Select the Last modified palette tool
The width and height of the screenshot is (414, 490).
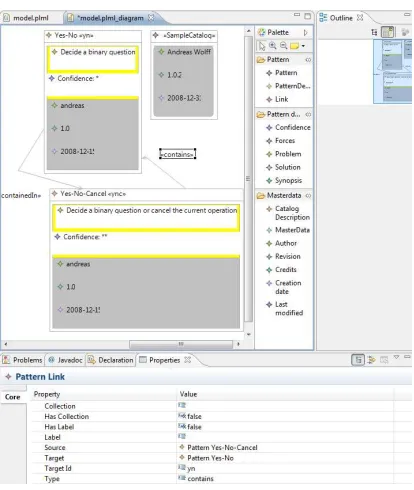click(x=285, y=308)
